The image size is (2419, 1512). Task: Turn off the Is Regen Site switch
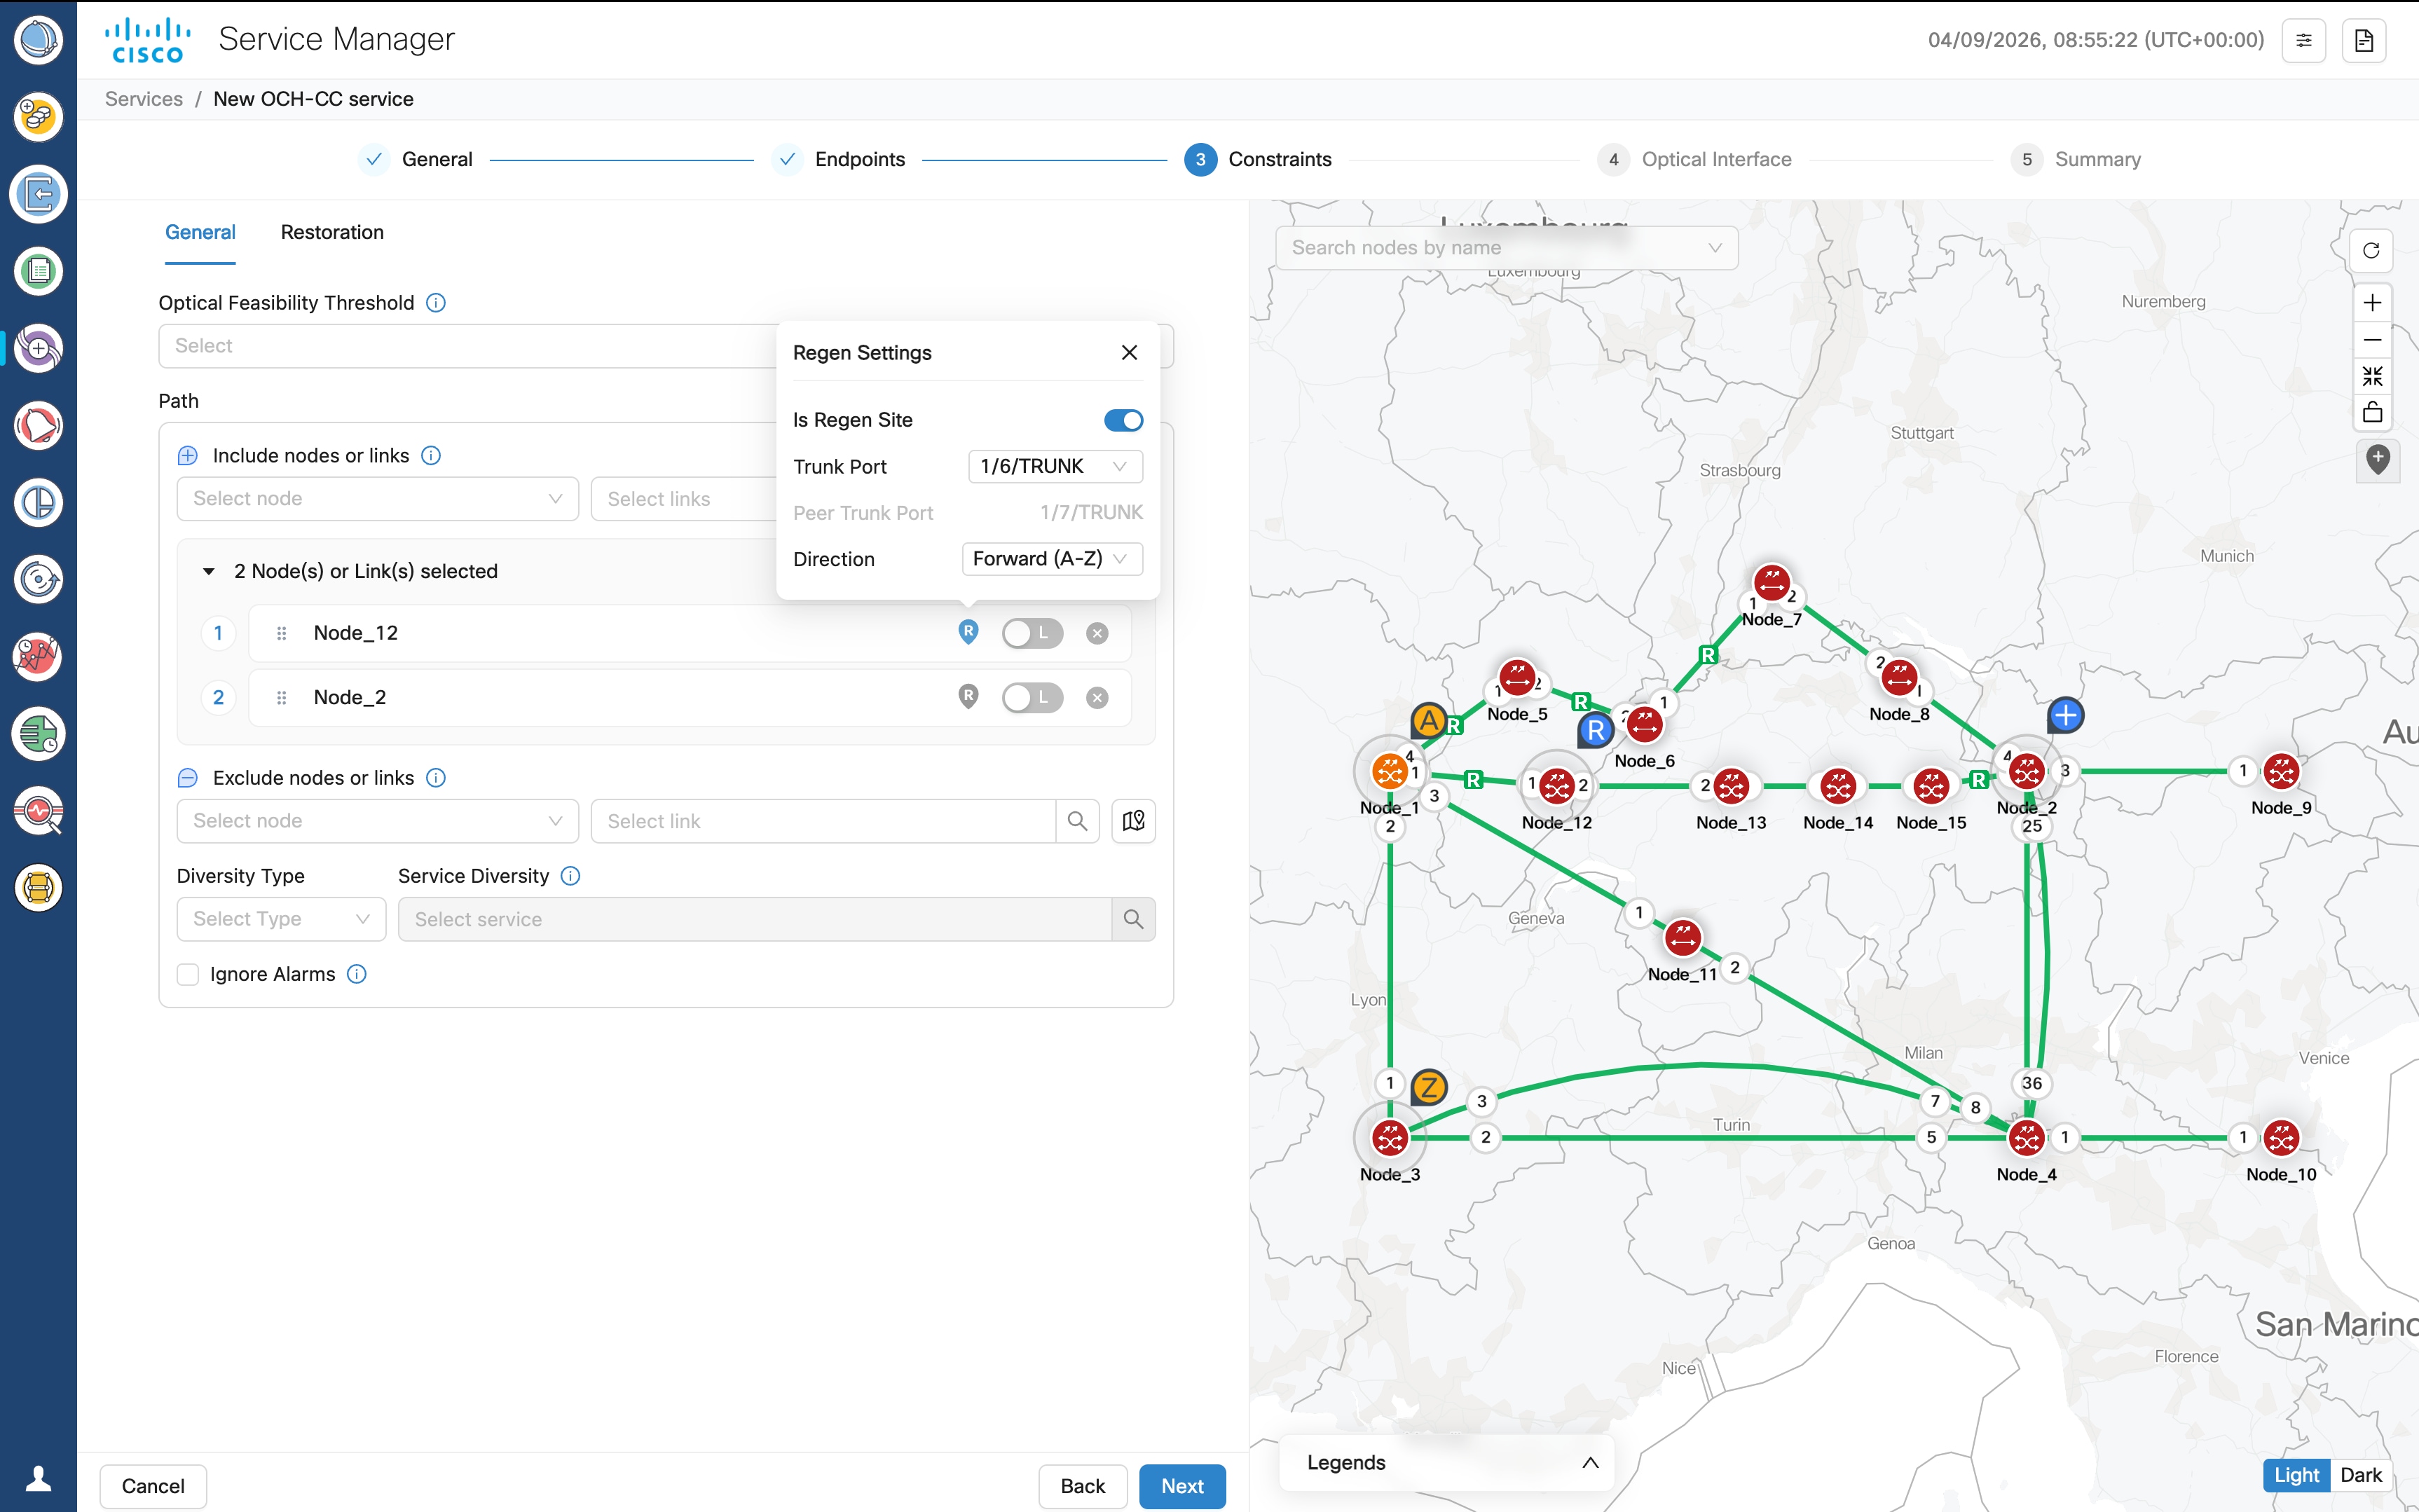coord(1123,420)
